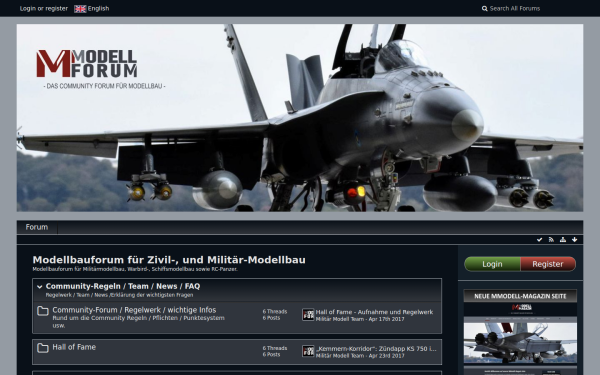Open Hall of Fame - Aufnahme und Regelwerk thread
Screen dimensions: 600x375
(x=374, y=312)
